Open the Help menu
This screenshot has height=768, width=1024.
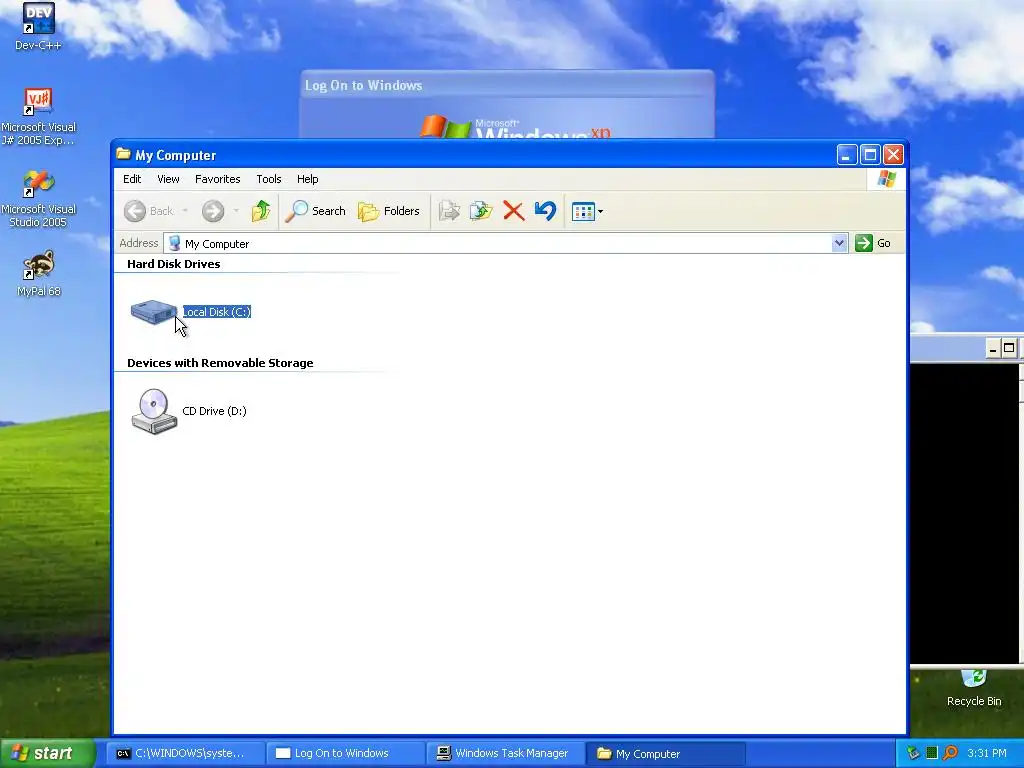coord(308,179)
